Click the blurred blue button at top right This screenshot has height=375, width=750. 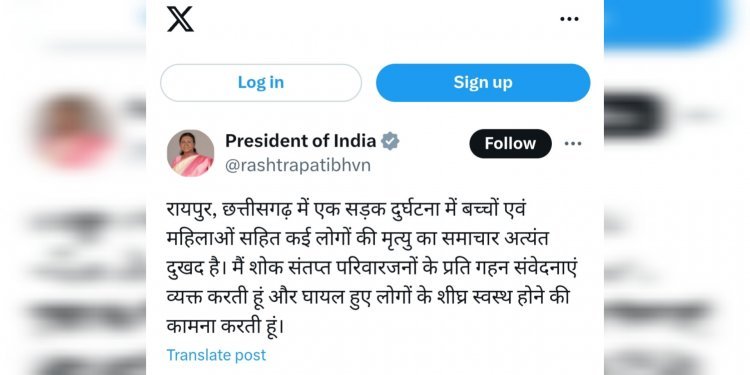[667, 22]
